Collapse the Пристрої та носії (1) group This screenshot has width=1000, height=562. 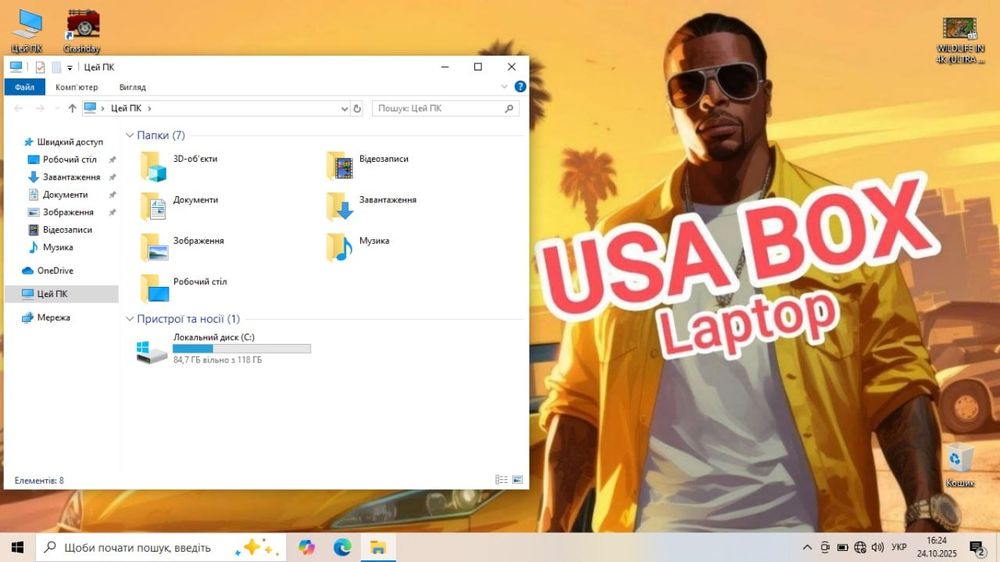coord(130,319)
